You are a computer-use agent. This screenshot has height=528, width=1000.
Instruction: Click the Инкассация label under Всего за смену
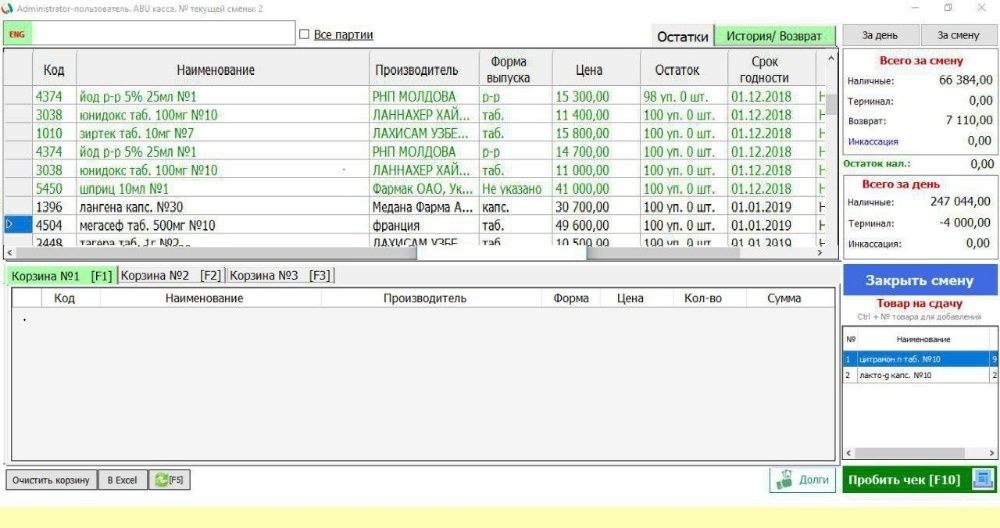(872, 142)
